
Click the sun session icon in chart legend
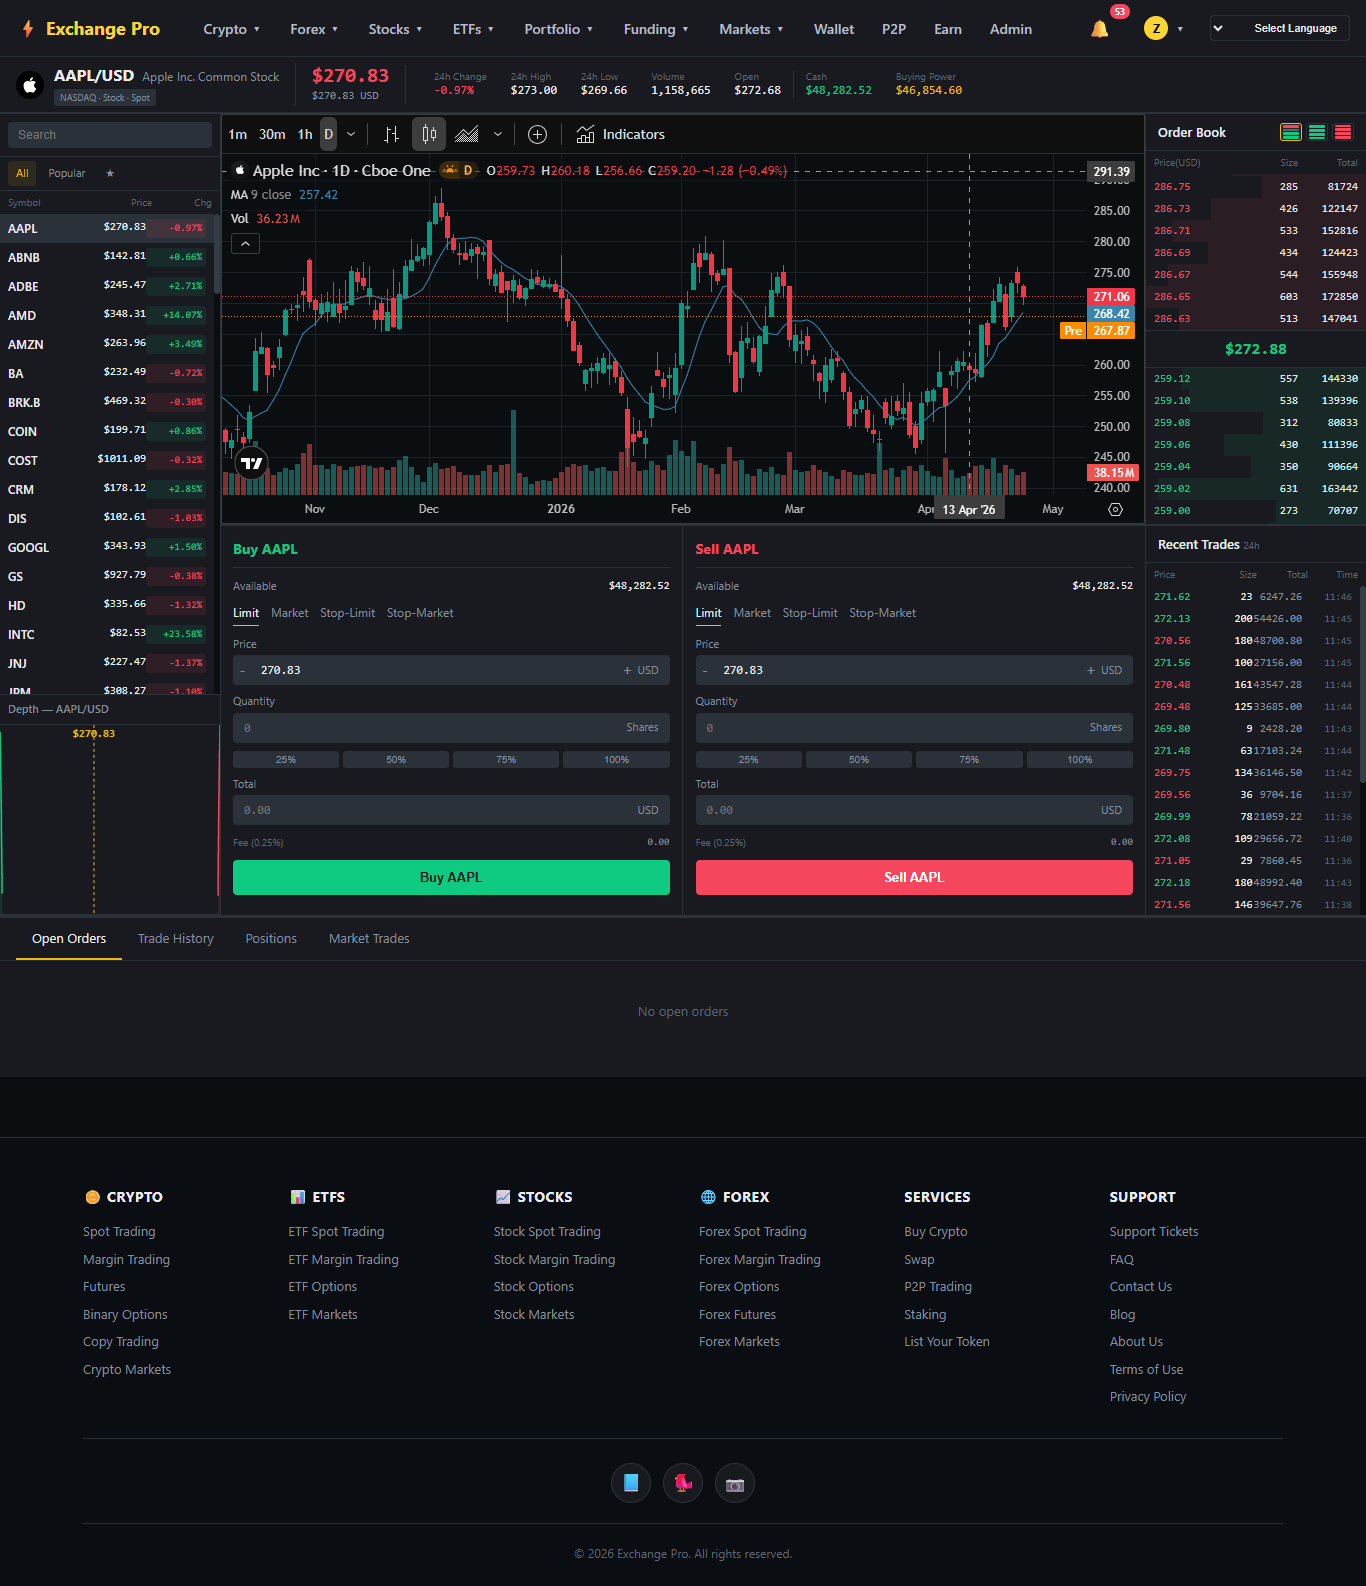click(x=449, y=170)
